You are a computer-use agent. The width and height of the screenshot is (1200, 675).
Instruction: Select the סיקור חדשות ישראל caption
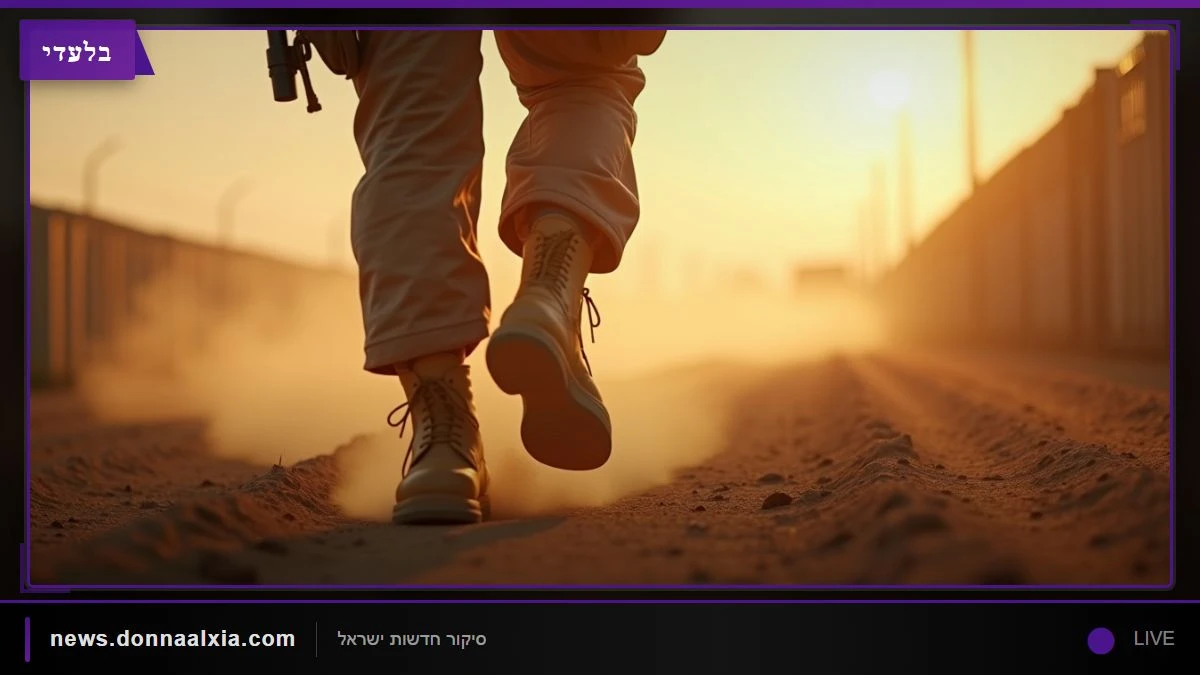(x=412, y=639)
